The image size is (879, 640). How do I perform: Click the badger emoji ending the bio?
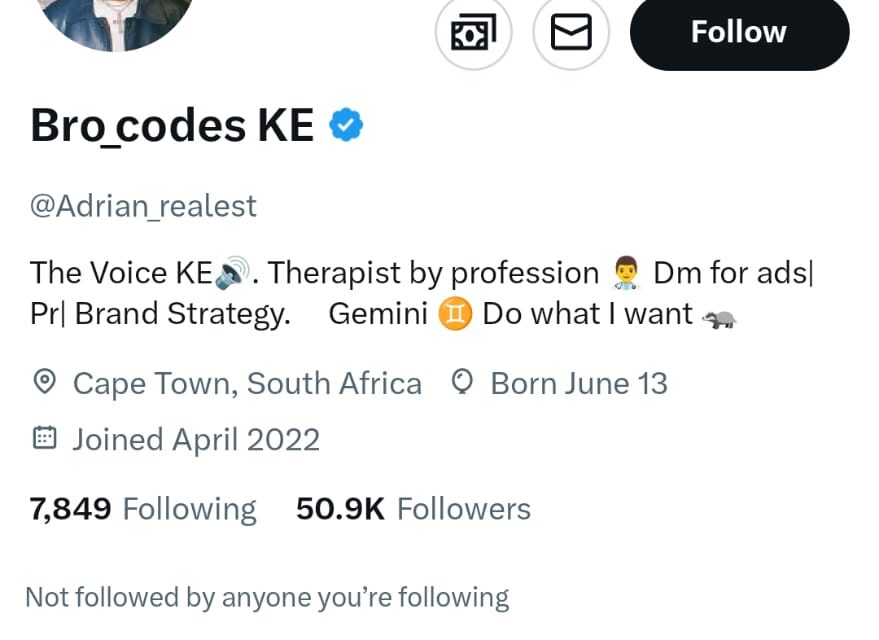coord(719,317)
